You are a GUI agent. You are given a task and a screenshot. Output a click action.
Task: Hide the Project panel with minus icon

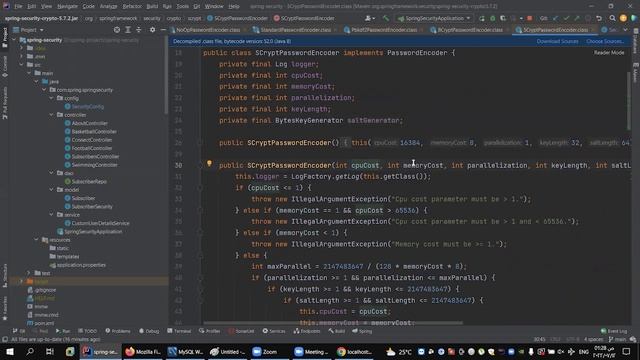[163, 30]
